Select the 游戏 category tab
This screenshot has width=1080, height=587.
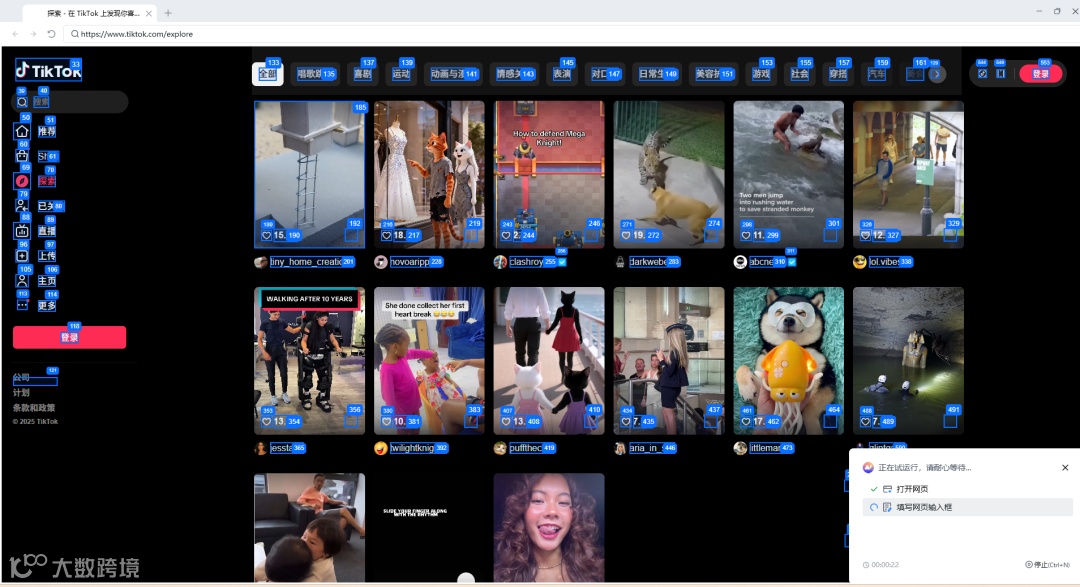(x=761, y=74)
